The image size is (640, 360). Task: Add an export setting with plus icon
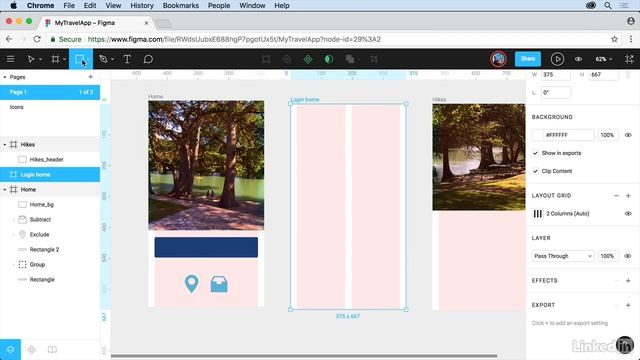click(628, 305)
